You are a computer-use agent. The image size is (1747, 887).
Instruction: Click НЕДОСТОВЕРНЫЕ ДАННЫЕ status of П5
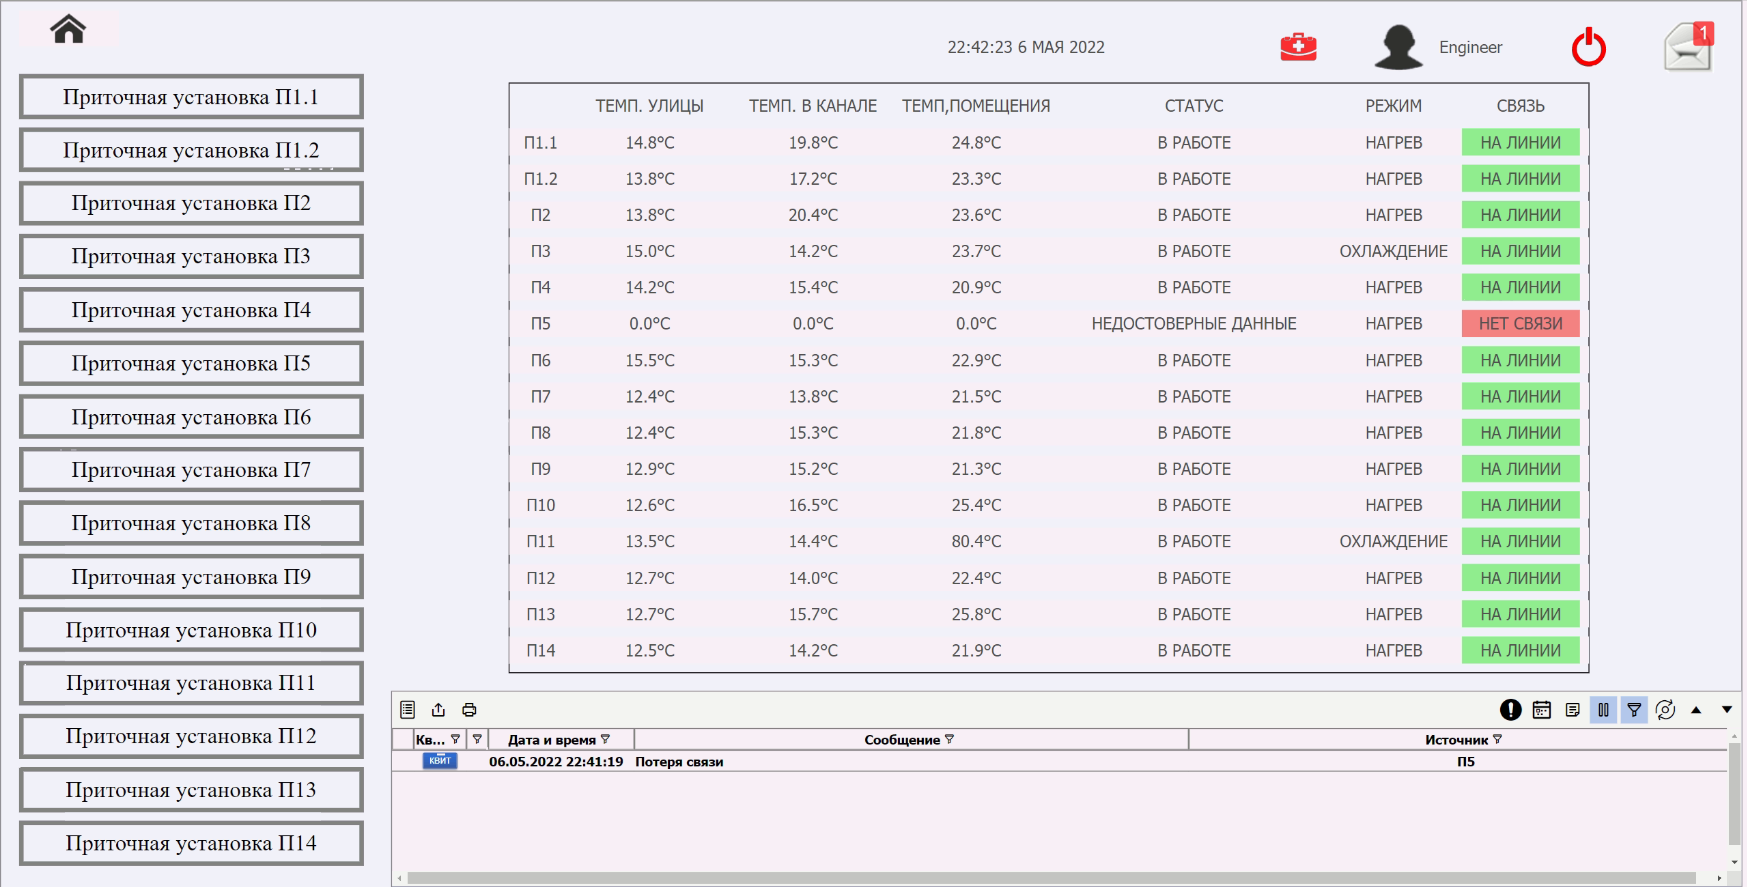pyautogui.click(x=1194, y=324)
